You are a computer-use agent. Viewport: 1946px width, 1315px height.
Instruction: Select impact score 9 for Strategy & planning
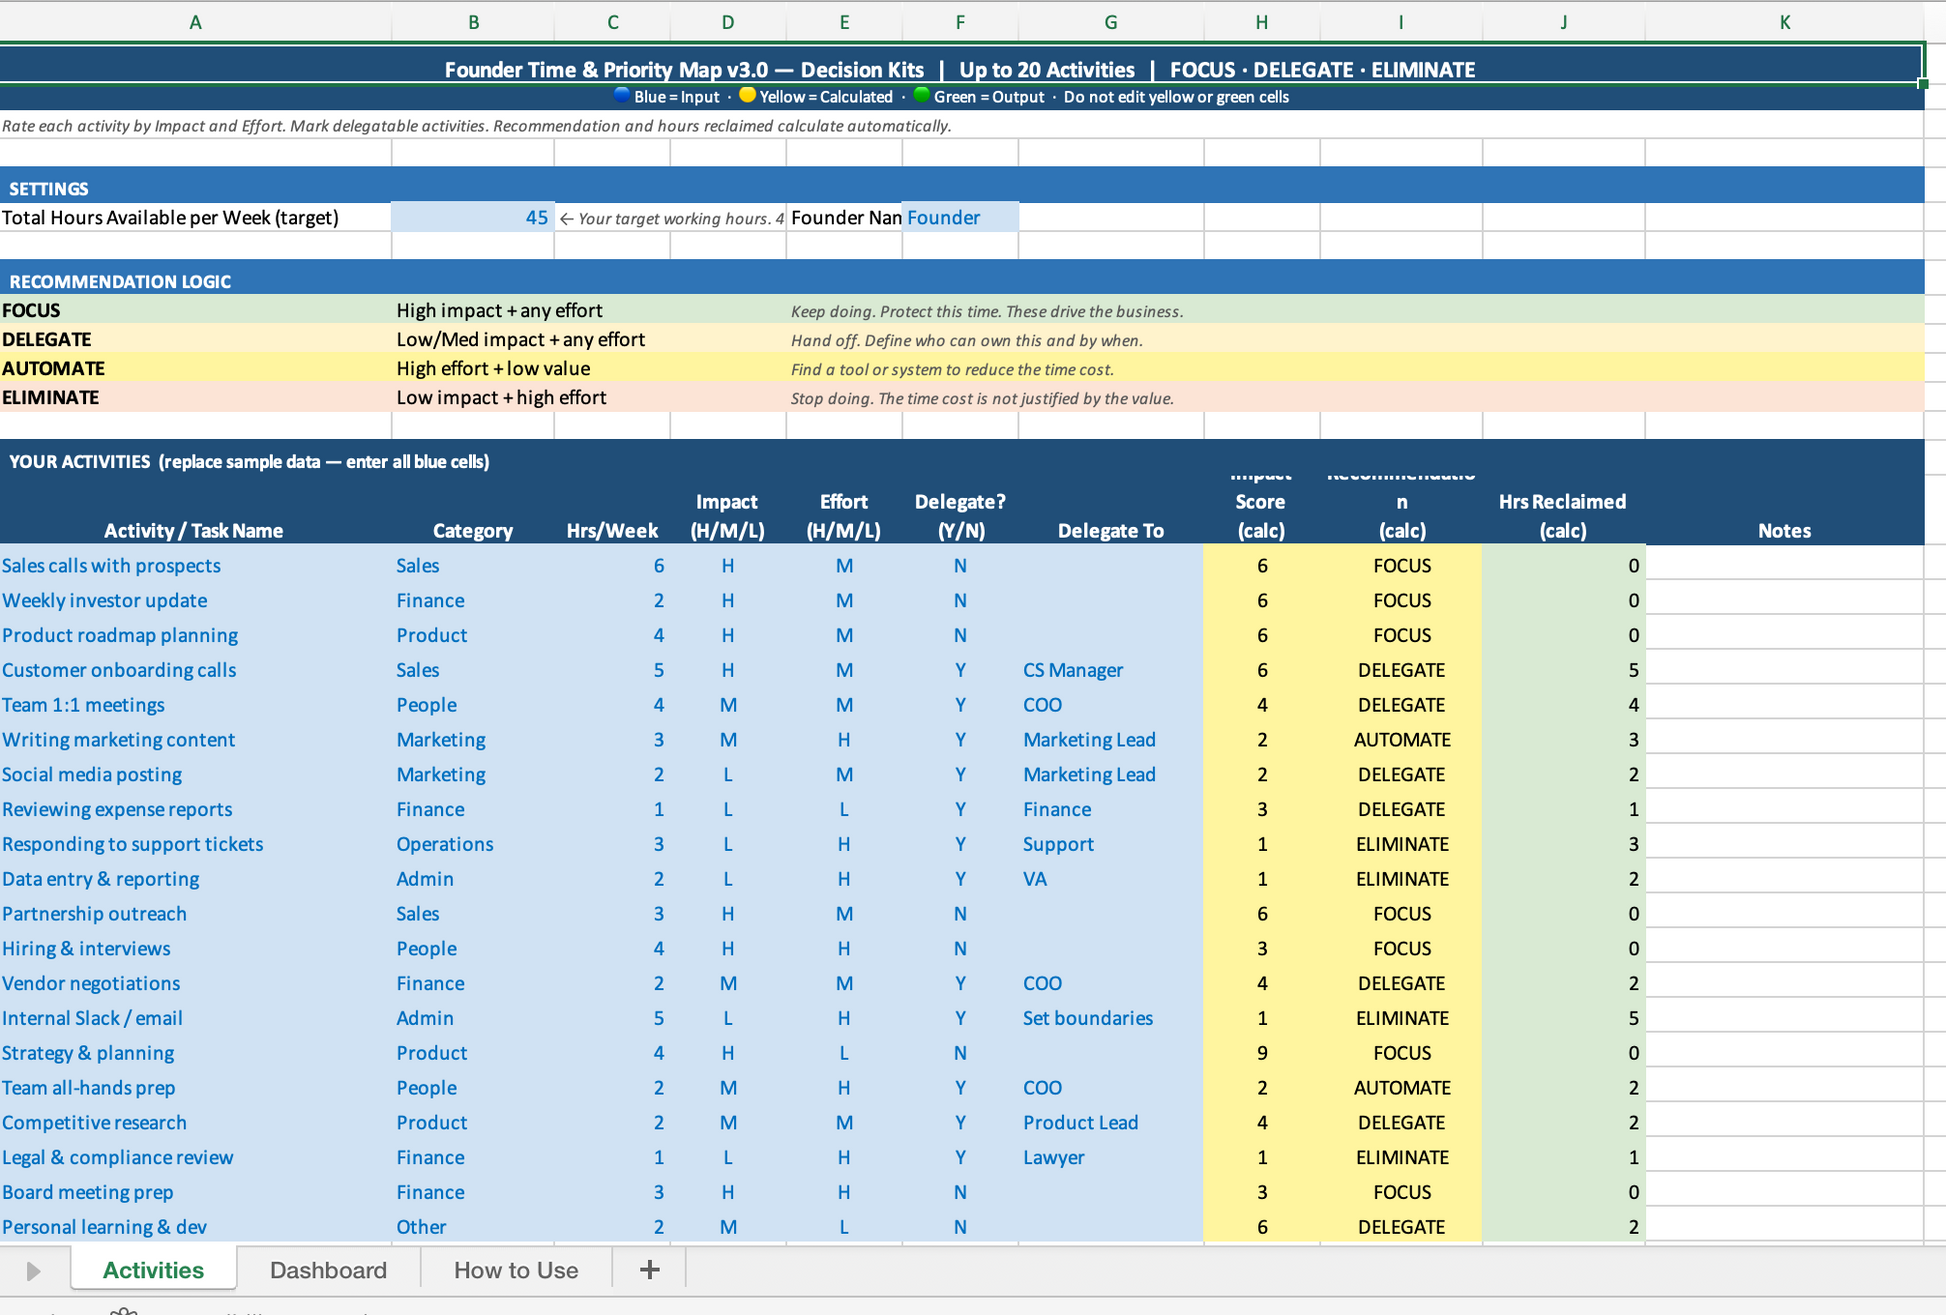click(x=1261, y=1053)
